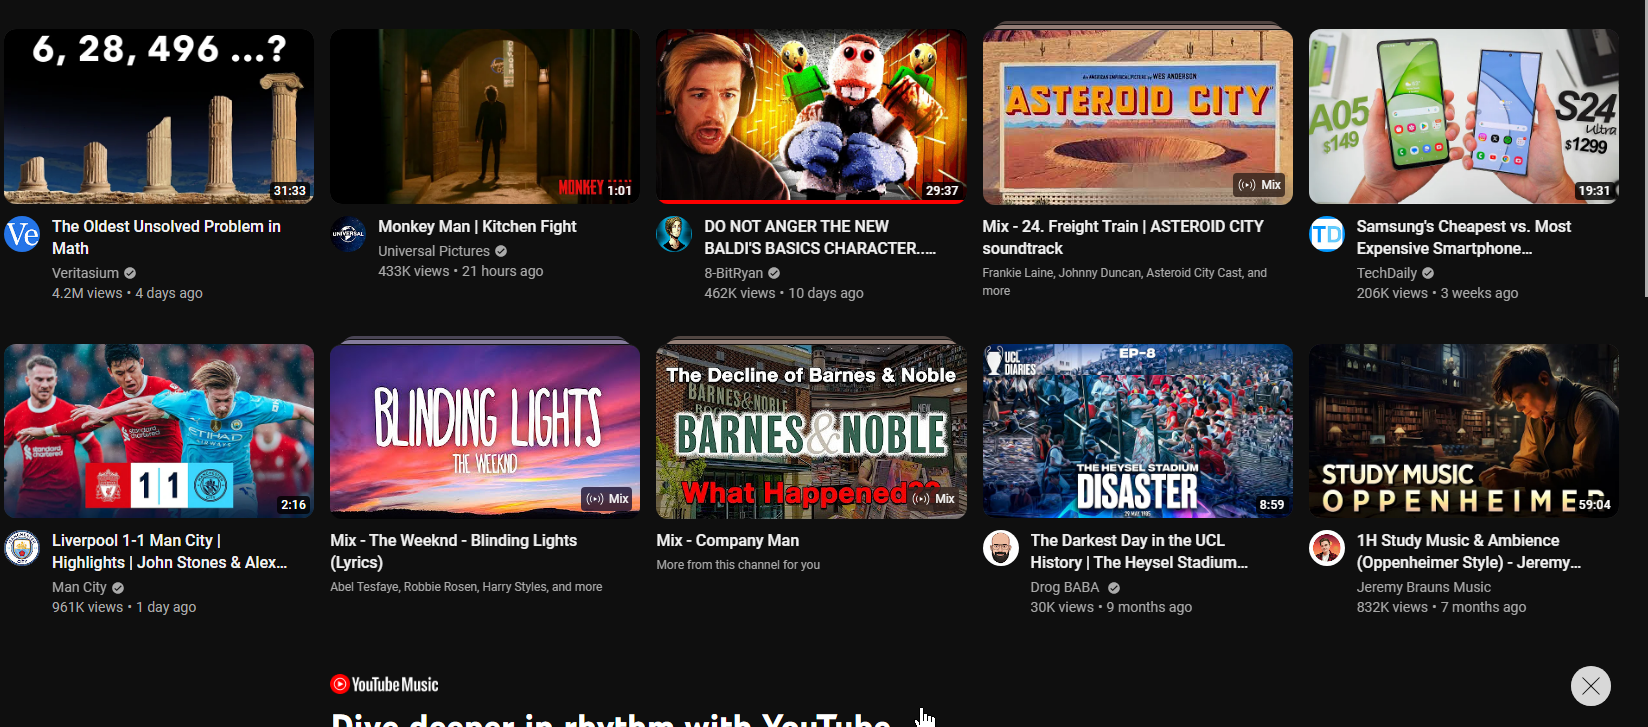The height and width of the screenshot is (727, 1648).
Task: Click 31:33 duration badge on Veritasium thumbnail
Action: pos(290,190)
